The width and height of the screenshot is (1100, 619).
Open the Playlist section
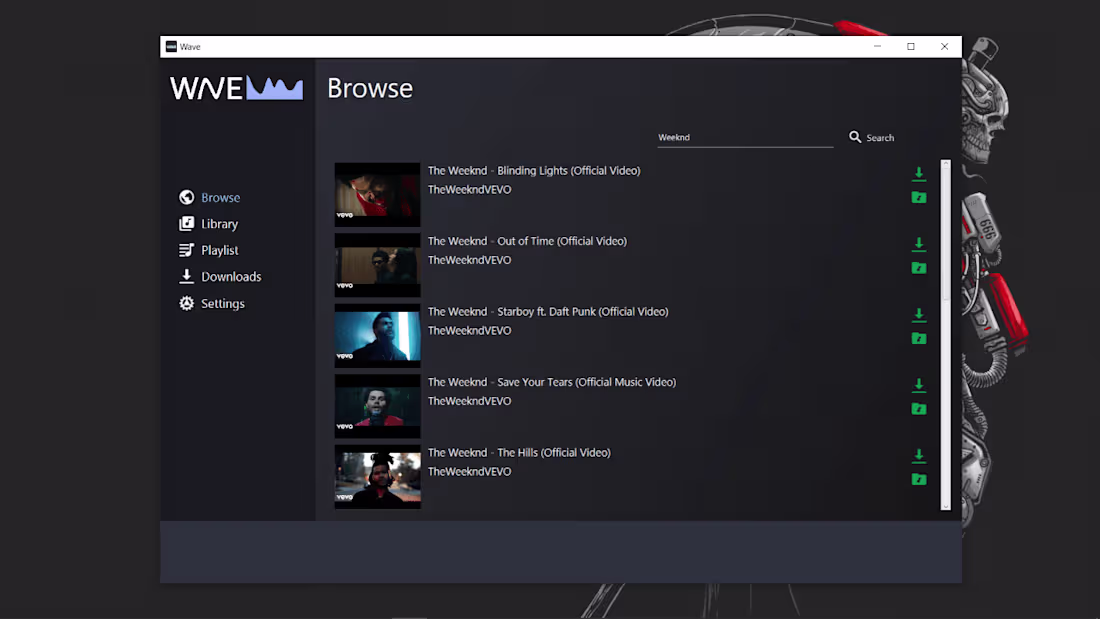tap(218, 250)
